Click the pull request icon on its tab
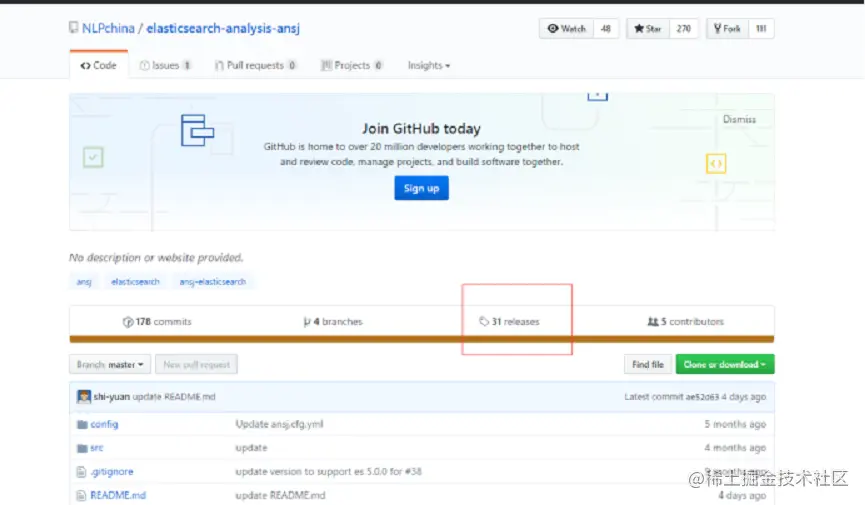865x505 pixels. [x=219, y=65]
